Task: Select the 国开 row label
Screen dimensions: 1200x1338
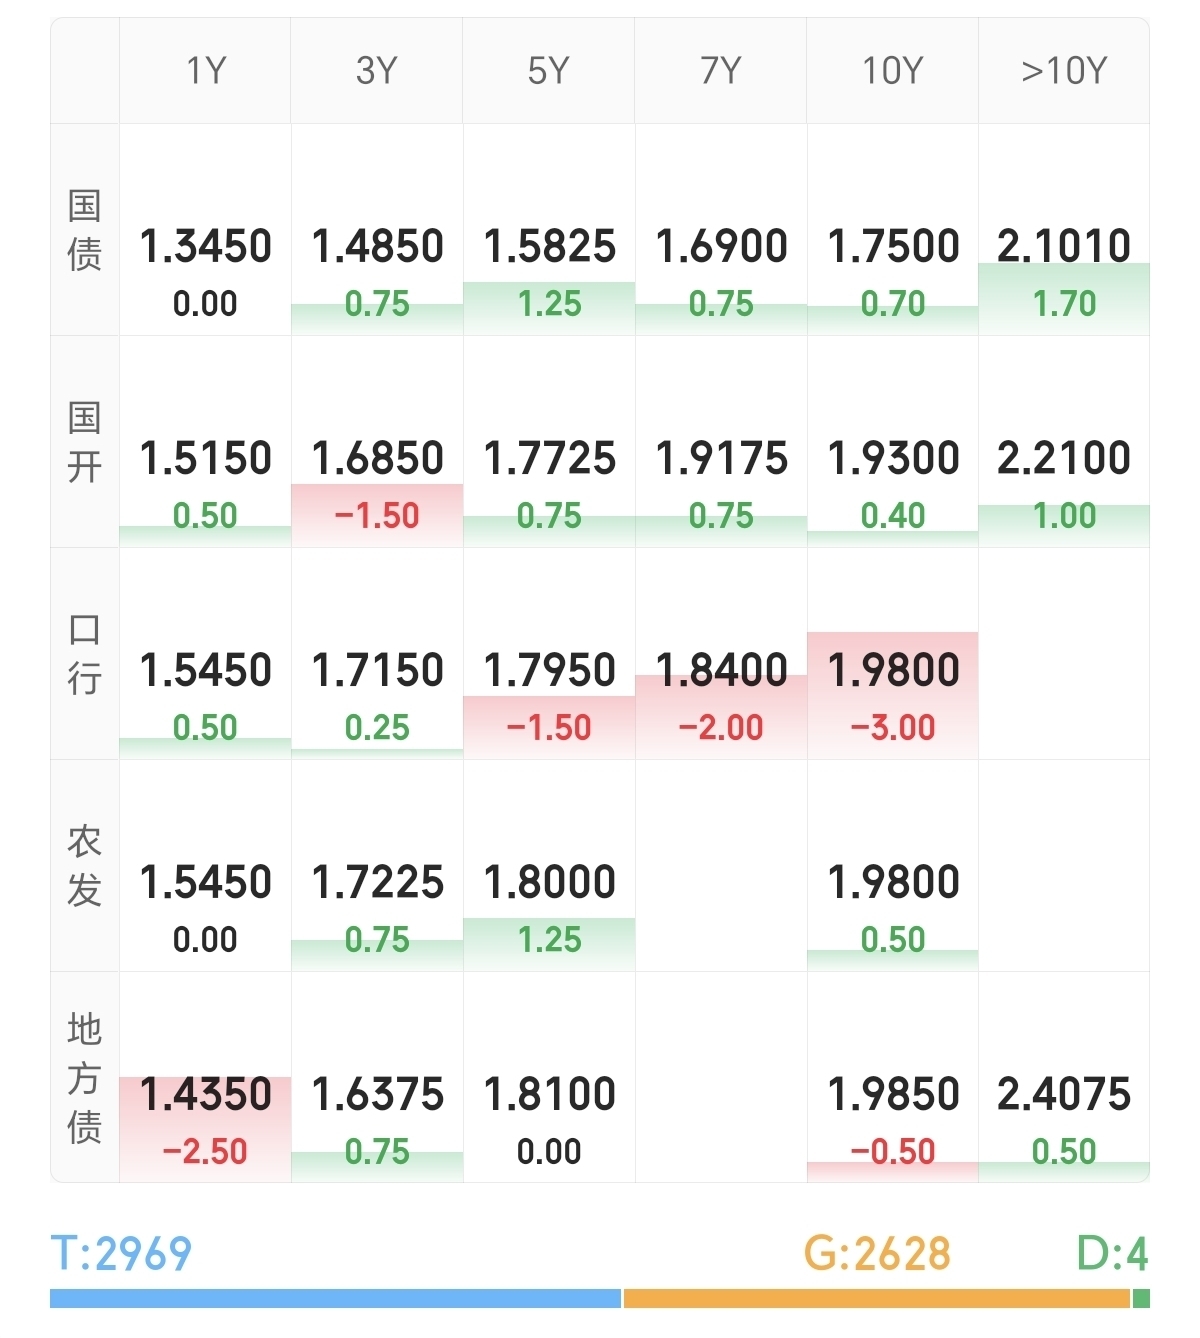Action: [85, 442]
